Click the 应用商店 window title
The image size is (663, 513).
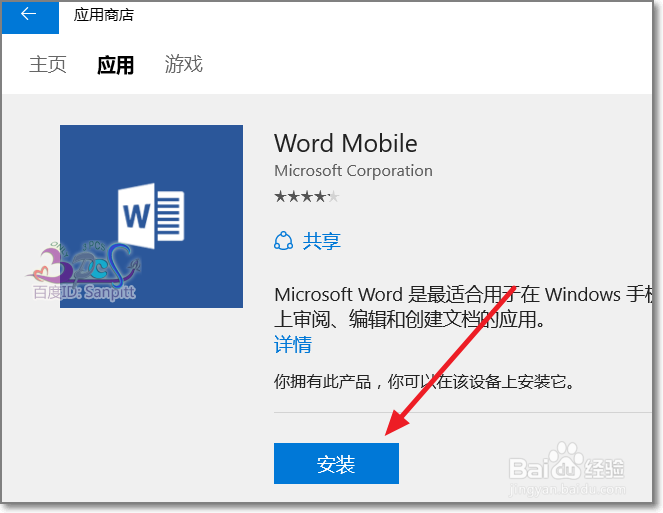pos(104,15)
